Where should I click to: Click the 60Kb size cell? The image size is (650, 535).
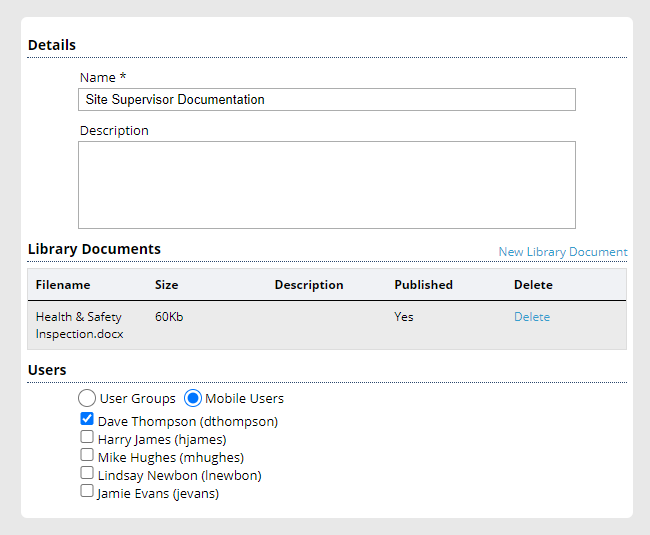point(169,317)
